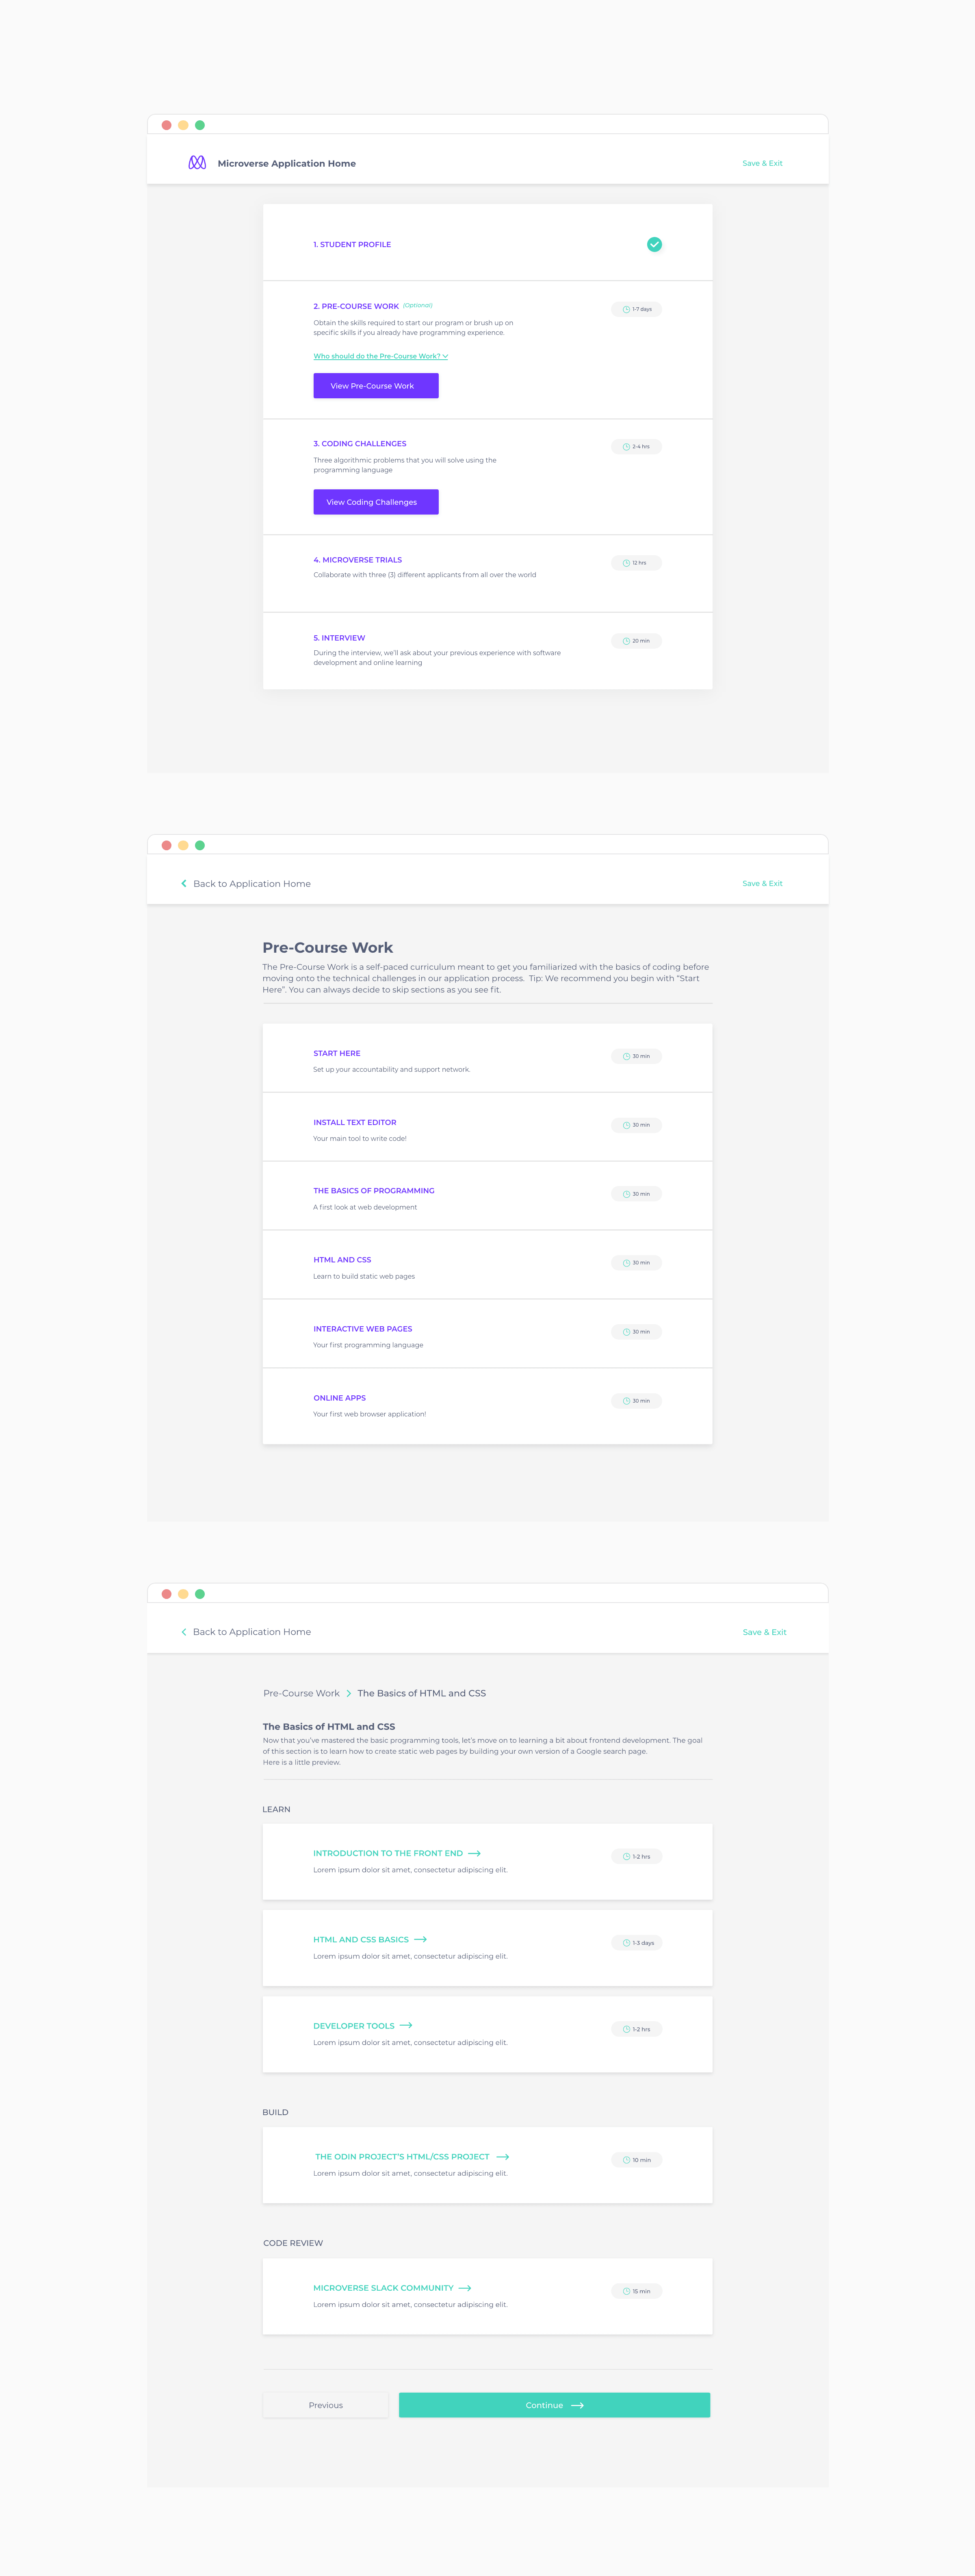
Task: Click Save & Exit in Pre-Course Work list window
Action: pyautogui.click(x=762, y=883)
